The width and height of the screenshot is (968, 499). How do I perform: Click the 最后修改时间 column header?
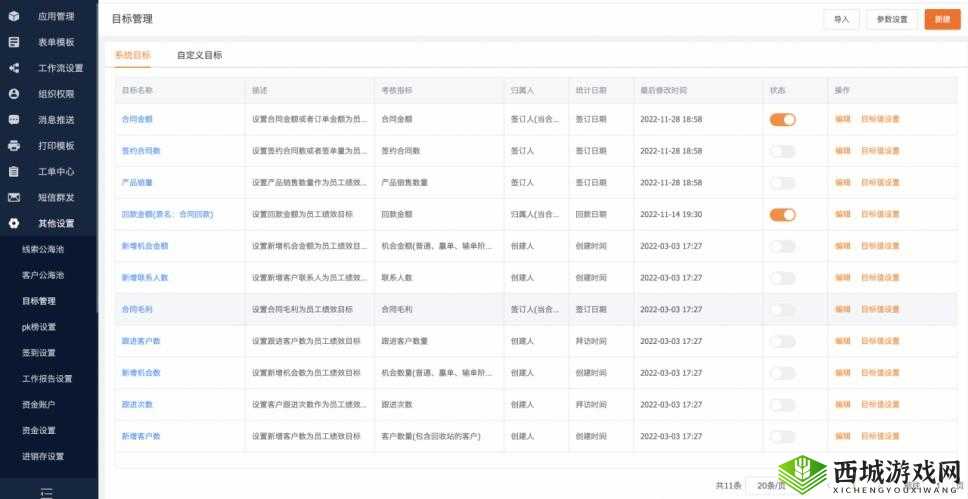click(x=664, y=90)
